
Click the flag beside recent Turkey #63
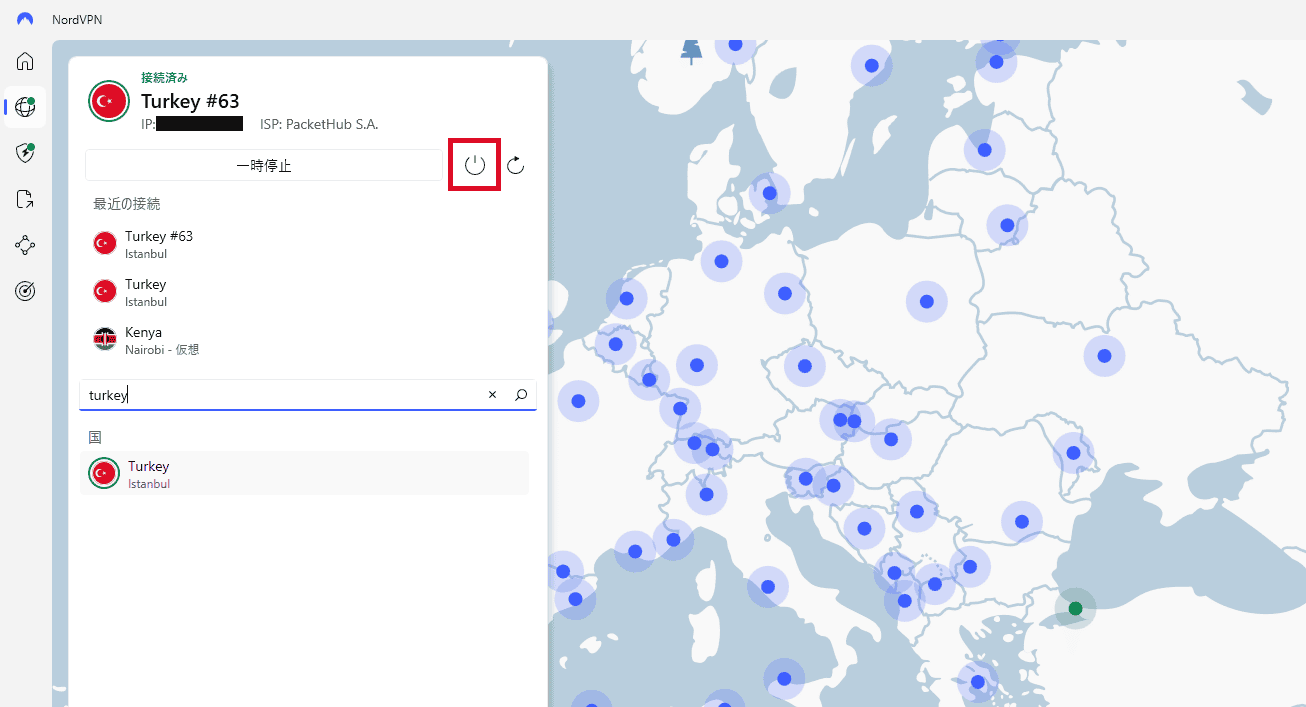pyautogui.click(x=104, y=243)
